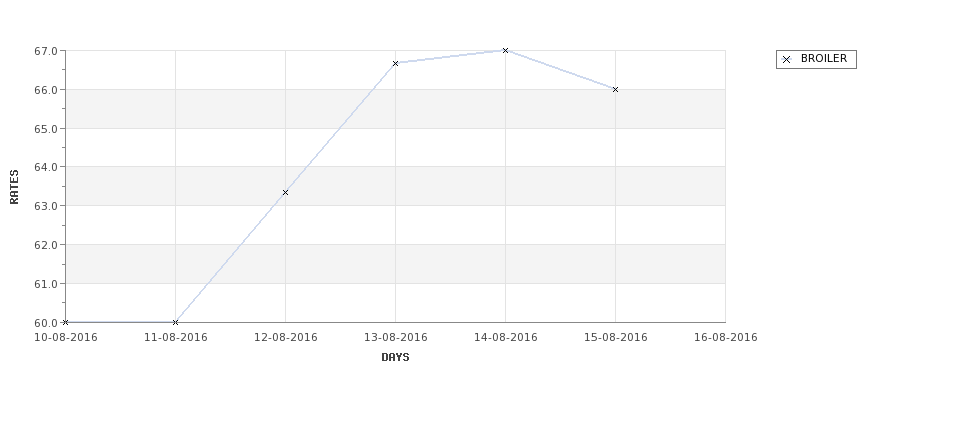Click the cross icon in the legend

(787, 60)
